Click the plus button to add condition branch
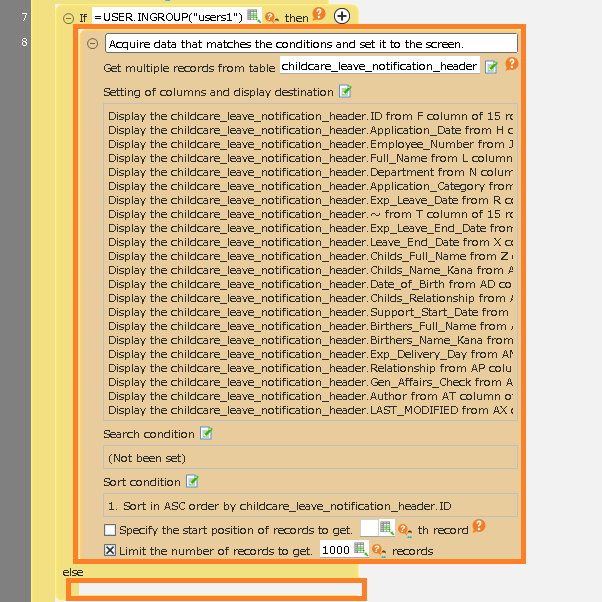 tap(342, 16)
